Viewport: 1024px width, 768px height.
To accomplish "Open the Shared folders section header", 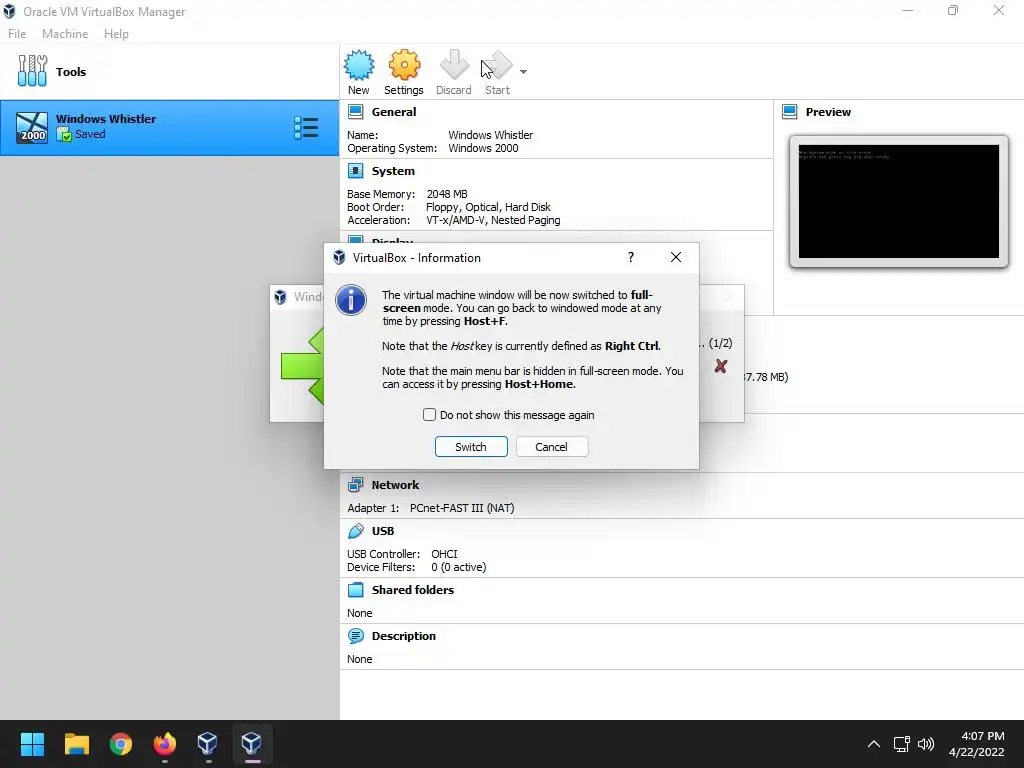I will click(x=413, y=590).
